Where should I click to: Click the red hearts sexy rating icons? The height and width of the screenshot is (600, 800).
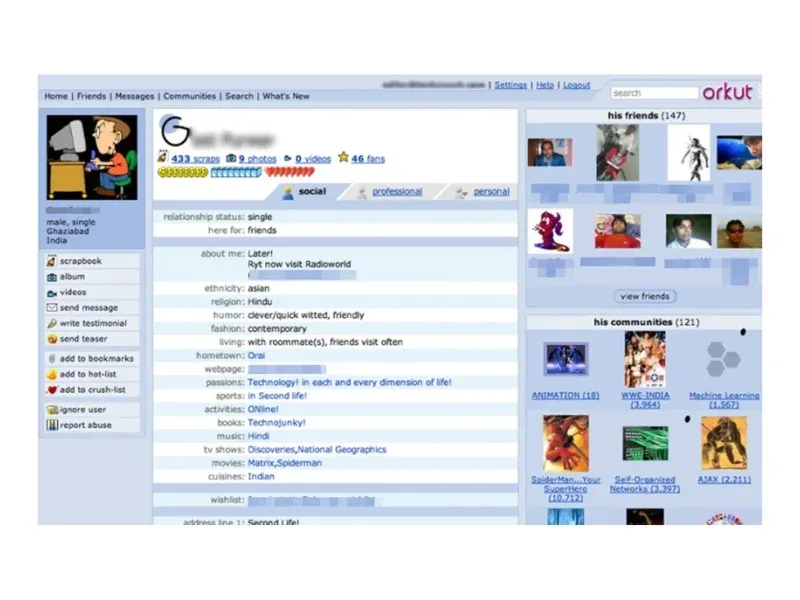click(290, 172)
